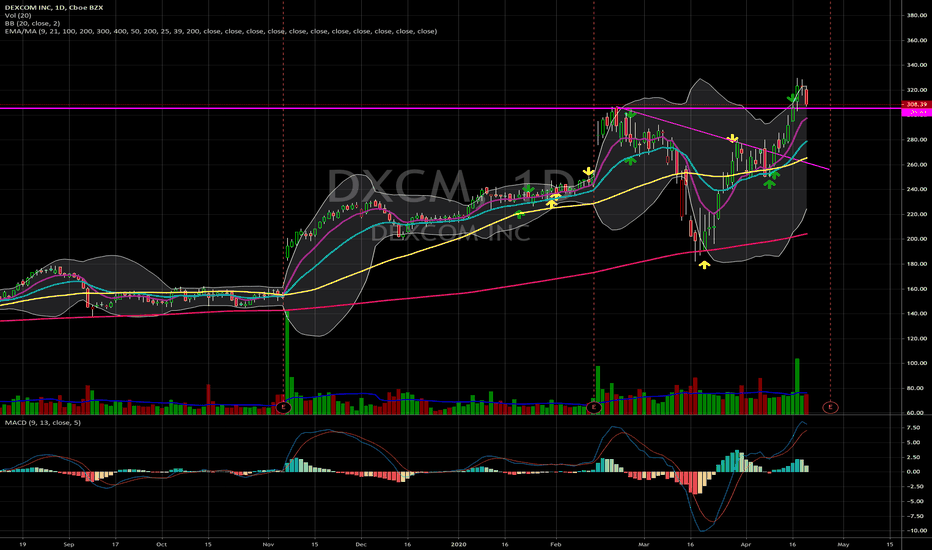
Task: Select the MACD (9, 13, close, 5) legend
Action: (x=43, y=423)
